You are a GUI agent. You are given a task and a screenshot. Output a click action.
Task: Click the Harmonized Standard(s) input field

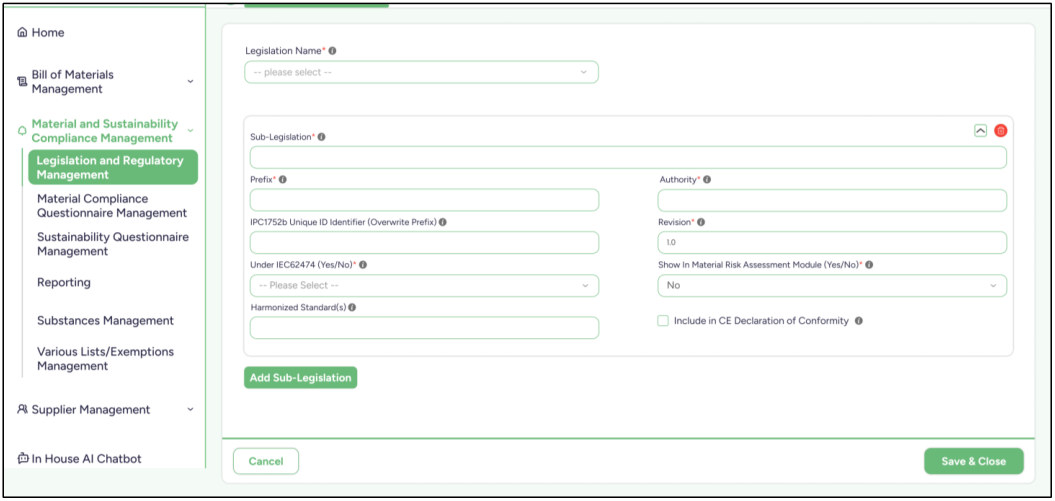click(424, 328)
